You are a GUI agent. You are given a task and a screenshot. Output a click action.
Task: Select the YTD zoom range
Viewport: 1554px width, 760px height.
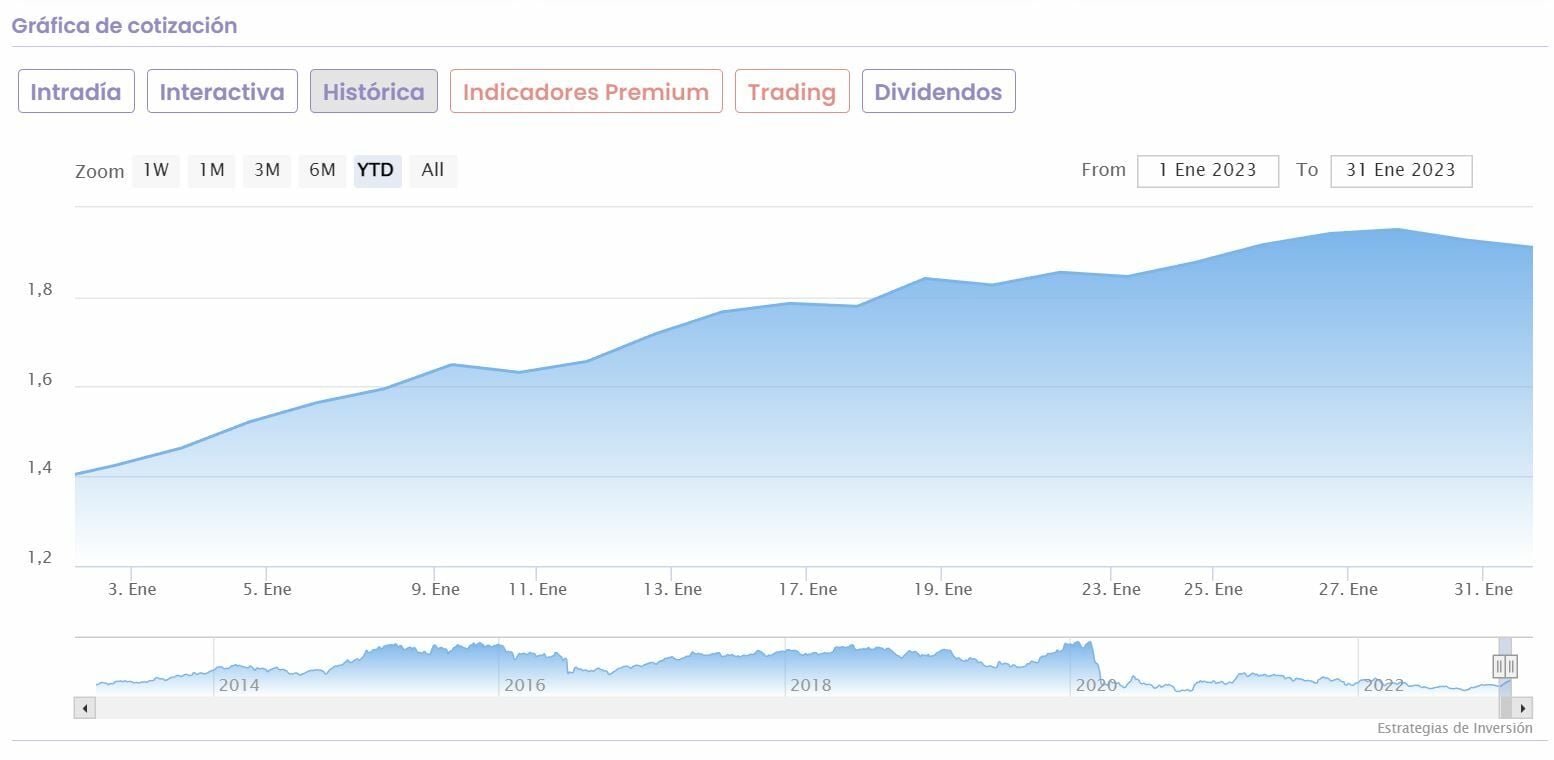pos(376,170)
